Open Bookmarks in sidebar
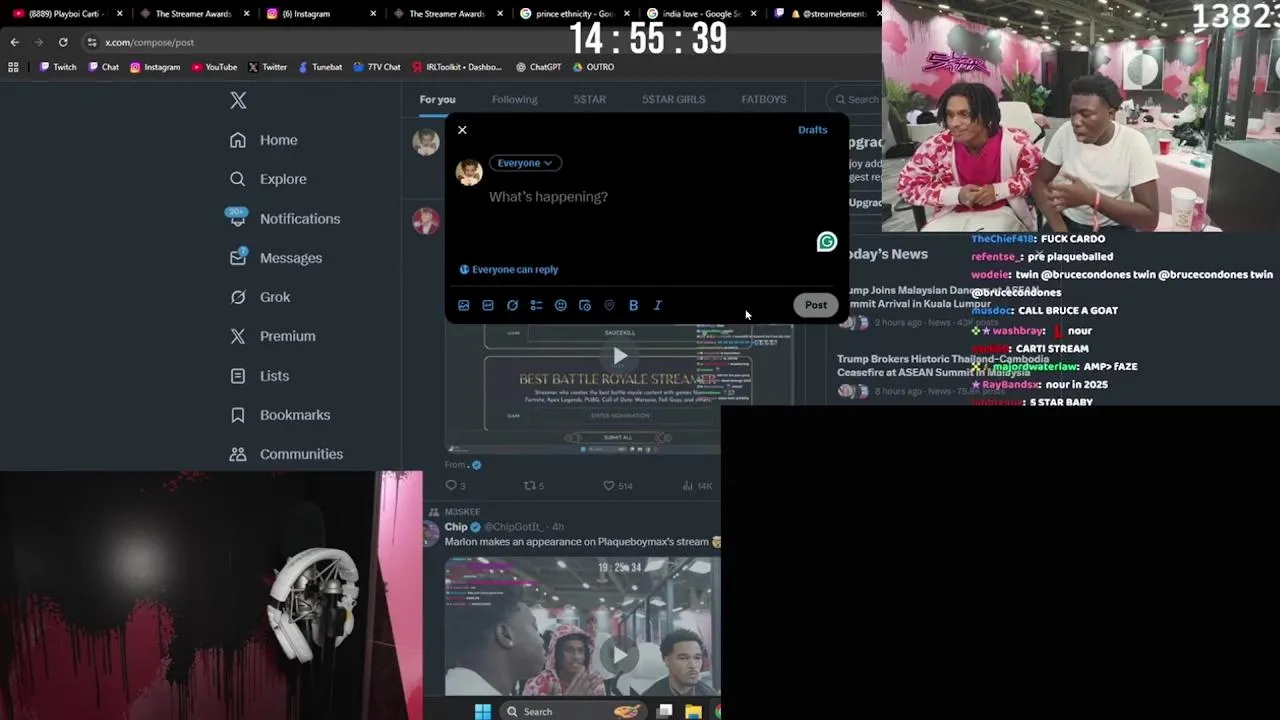Viewport: 1280px width, 720px height. point(279,415)
